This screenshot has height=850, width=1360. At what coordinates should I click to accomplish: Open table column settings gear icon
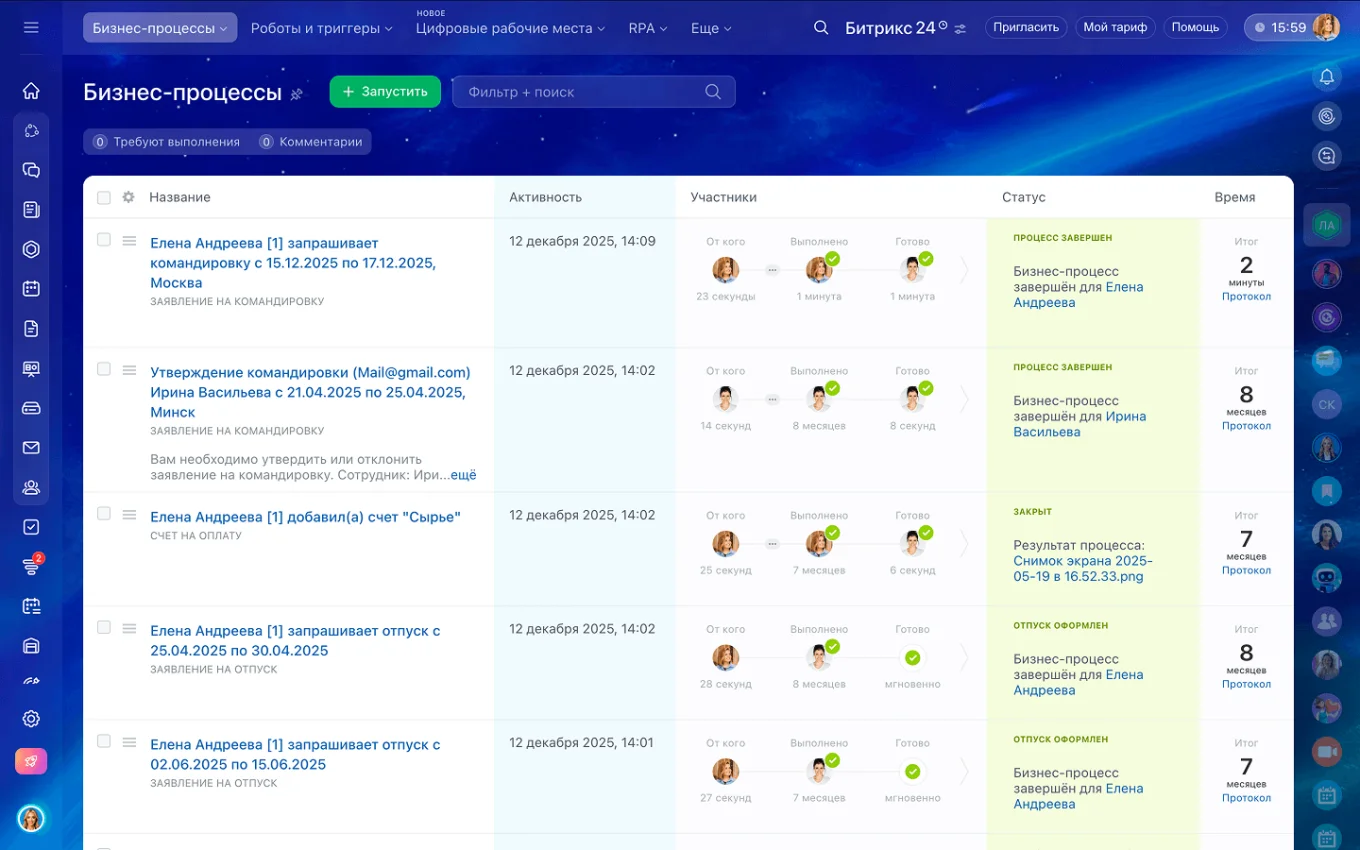[x=128, y=198]
